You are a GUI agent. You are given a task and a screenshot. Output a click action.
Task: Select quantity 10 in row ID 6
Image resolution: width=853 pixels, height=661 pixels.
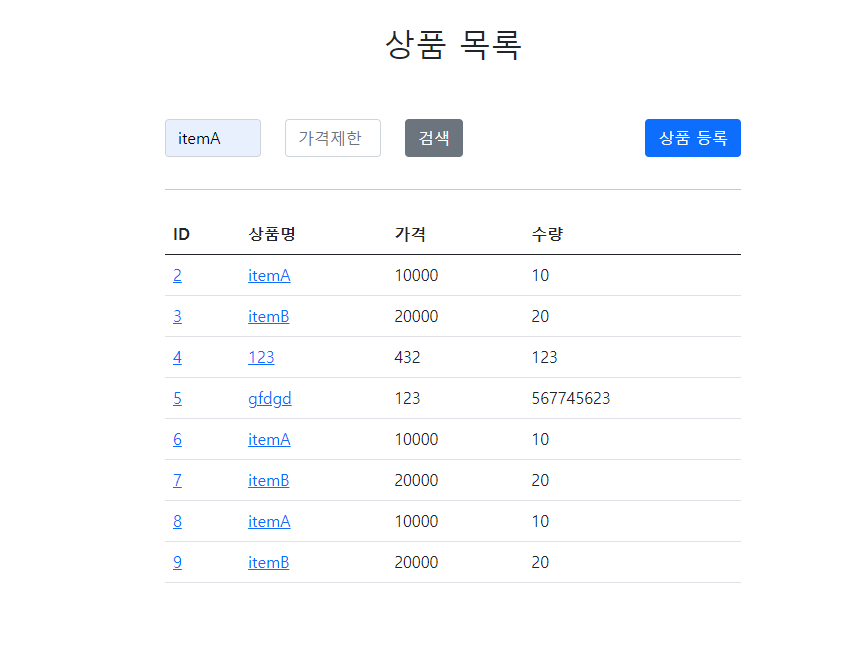[540, 439]
